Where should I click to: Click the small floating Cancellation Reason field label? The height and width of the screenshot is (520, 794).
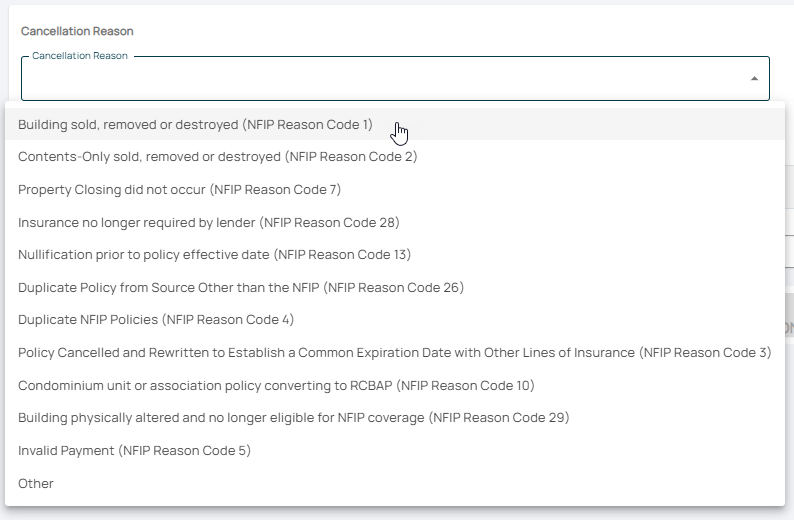[80, 56]
